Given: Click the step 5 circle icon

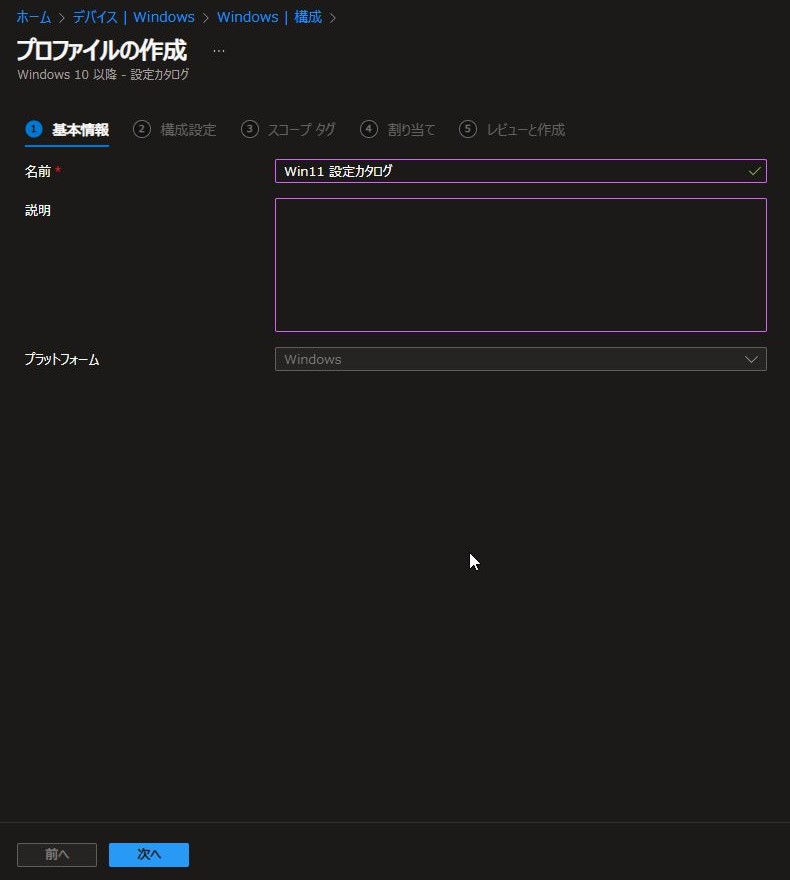Looking at the screenshot, I should (x=468, y=129).
